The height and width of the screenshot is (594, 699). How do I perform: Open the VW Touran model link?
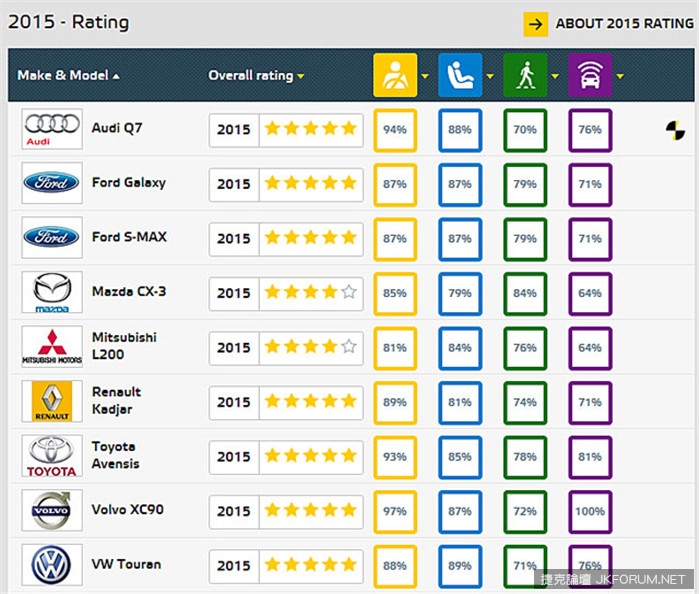[x=125, y=565]
